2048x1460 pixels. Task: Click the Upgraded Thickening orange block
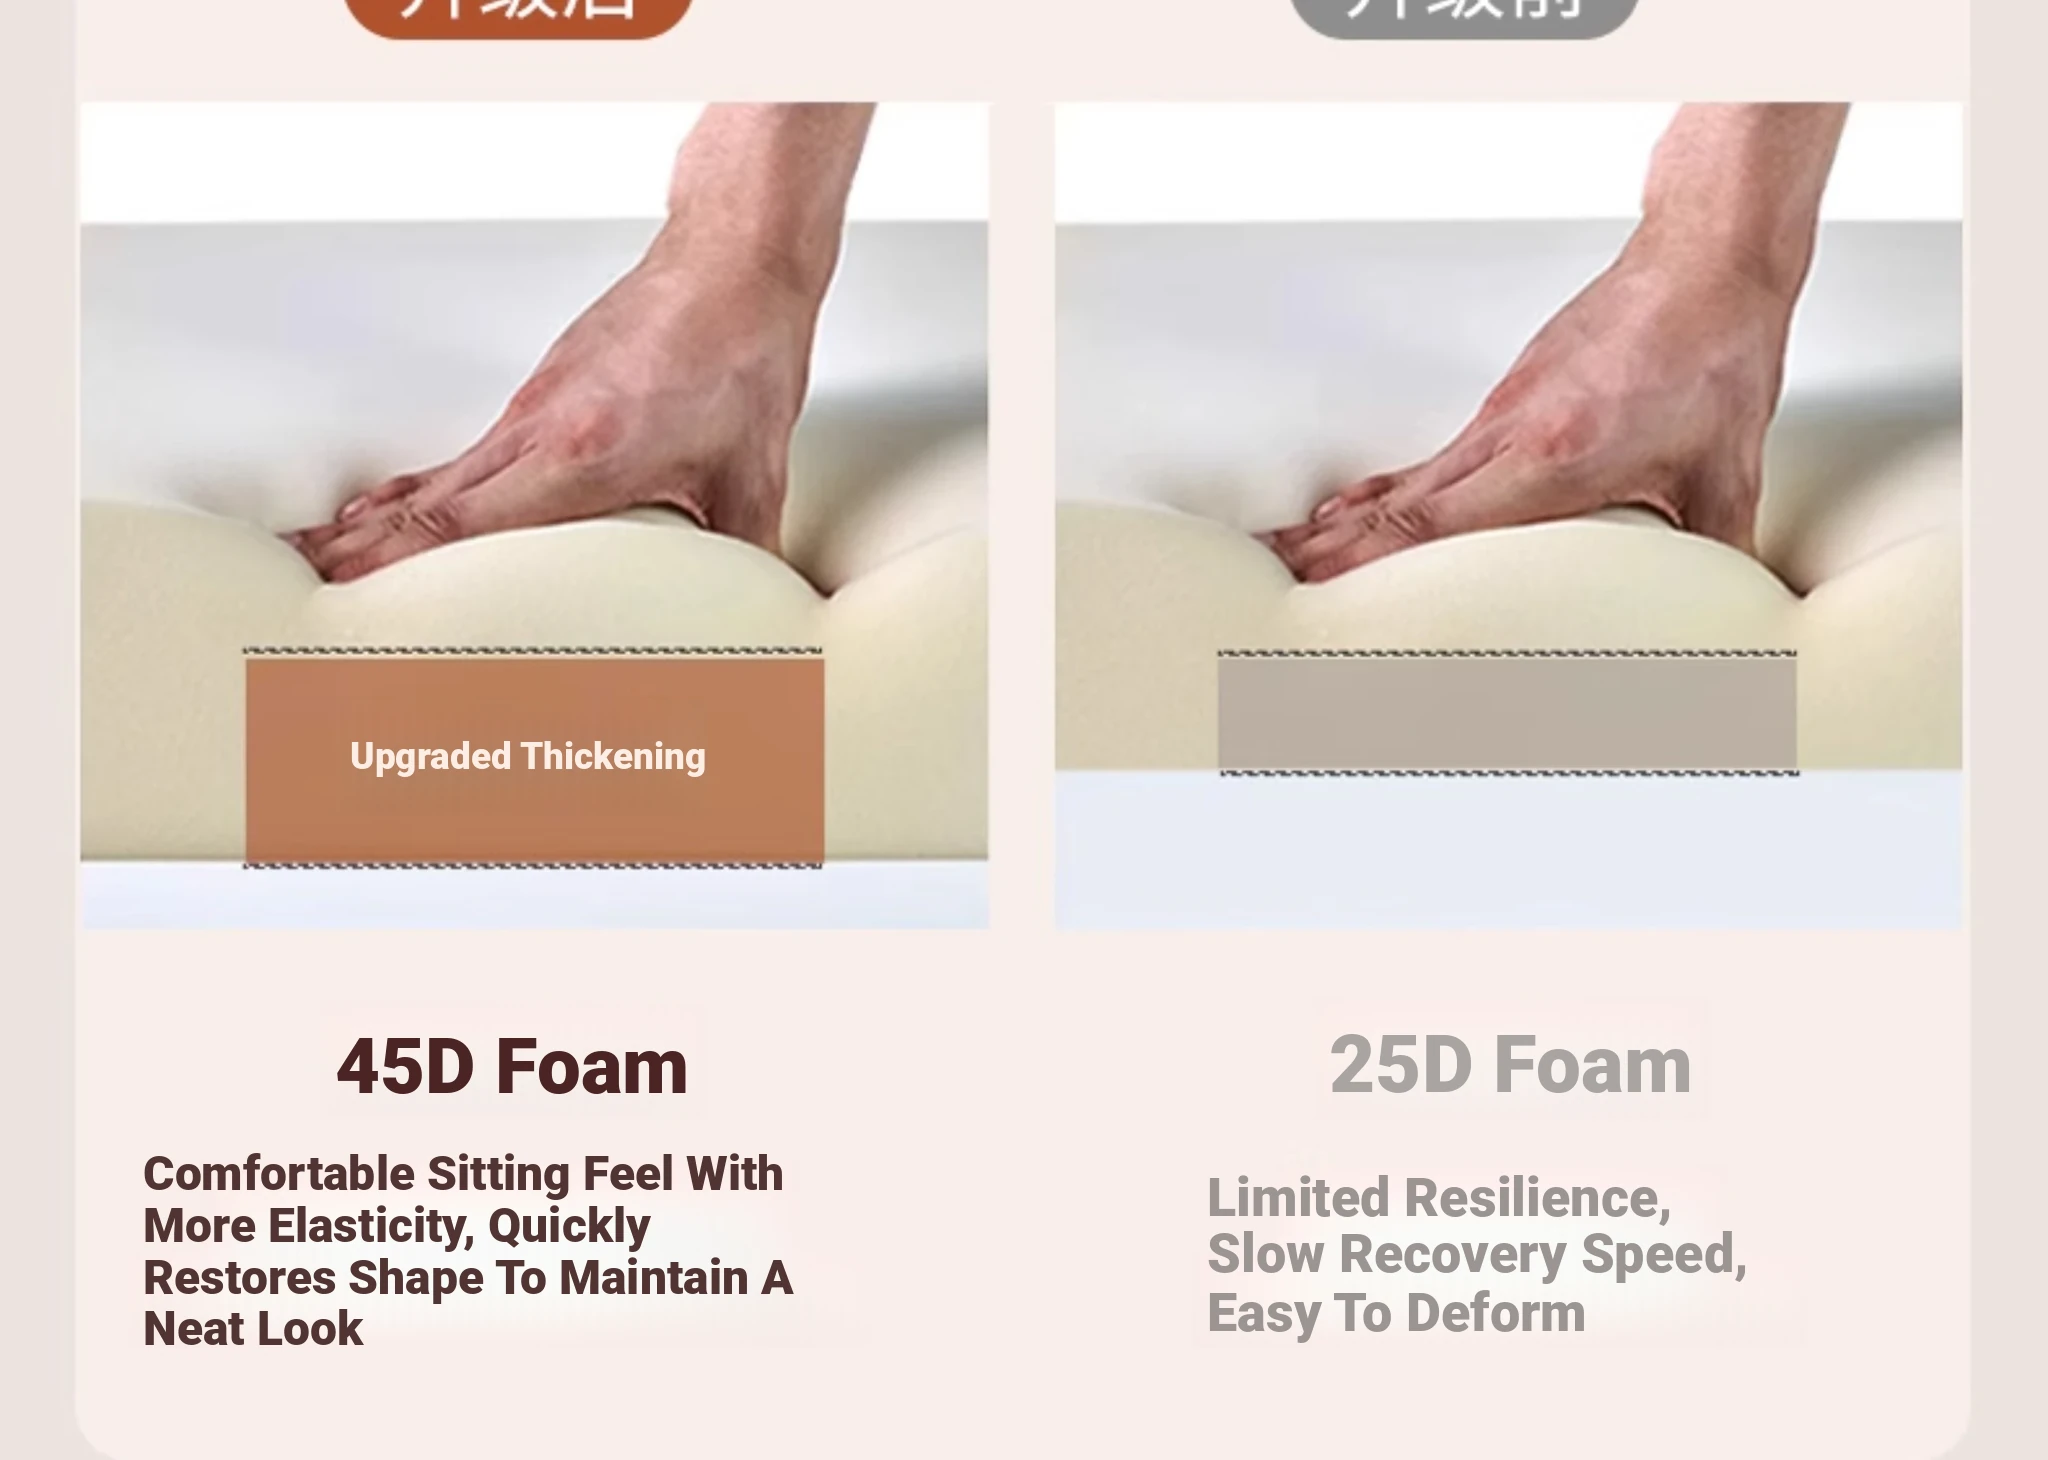(x=535, y=759)
